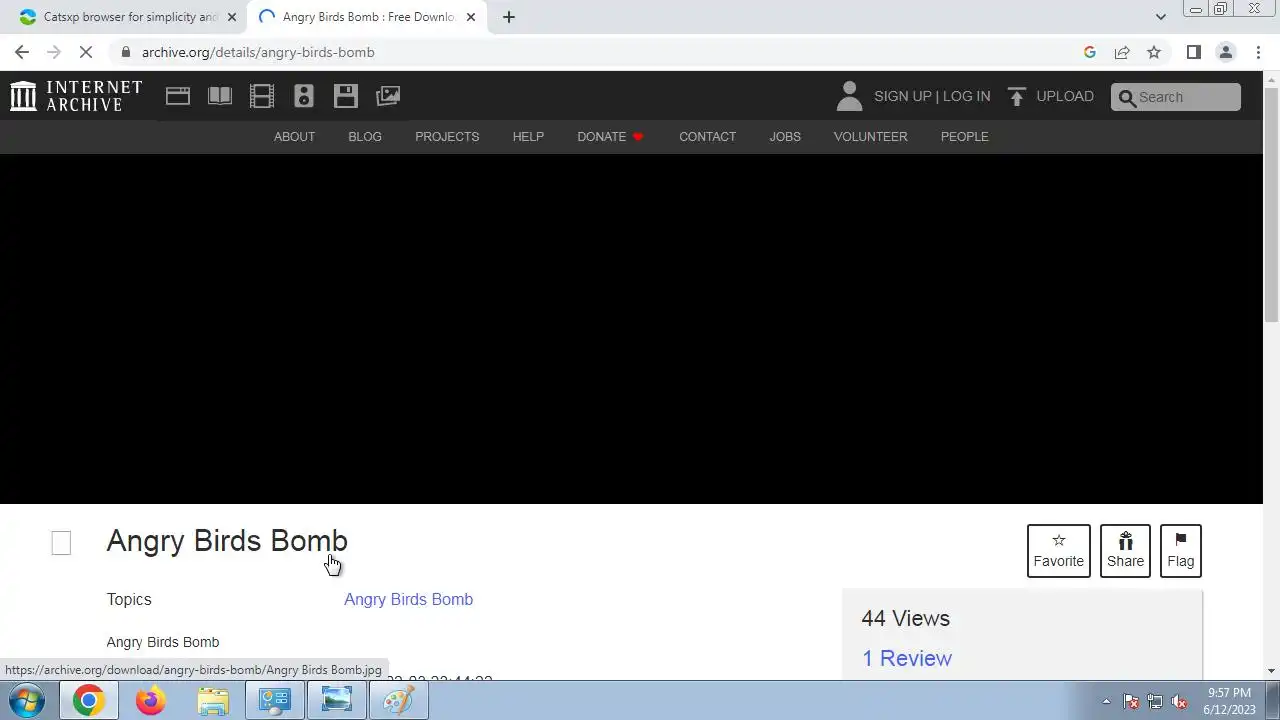This screenshot has width=1280, height=720.
Task: Open Firefox from the taskbar
Action: click(x=151, y=701)
